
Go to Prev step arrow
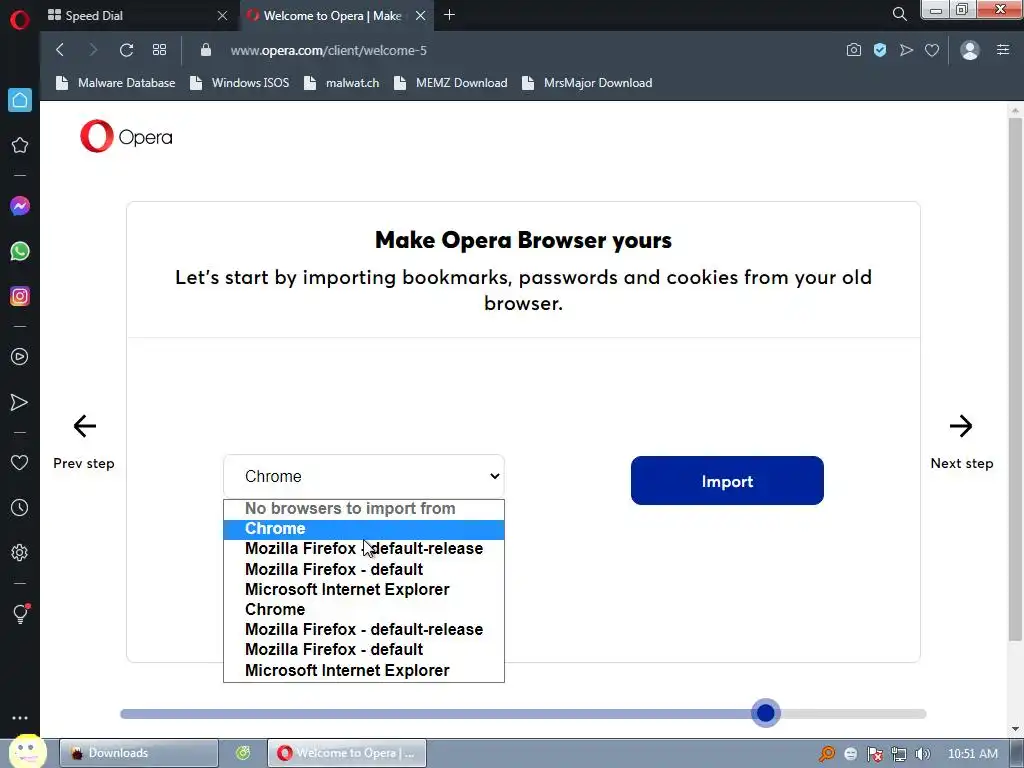pos(84,426)
